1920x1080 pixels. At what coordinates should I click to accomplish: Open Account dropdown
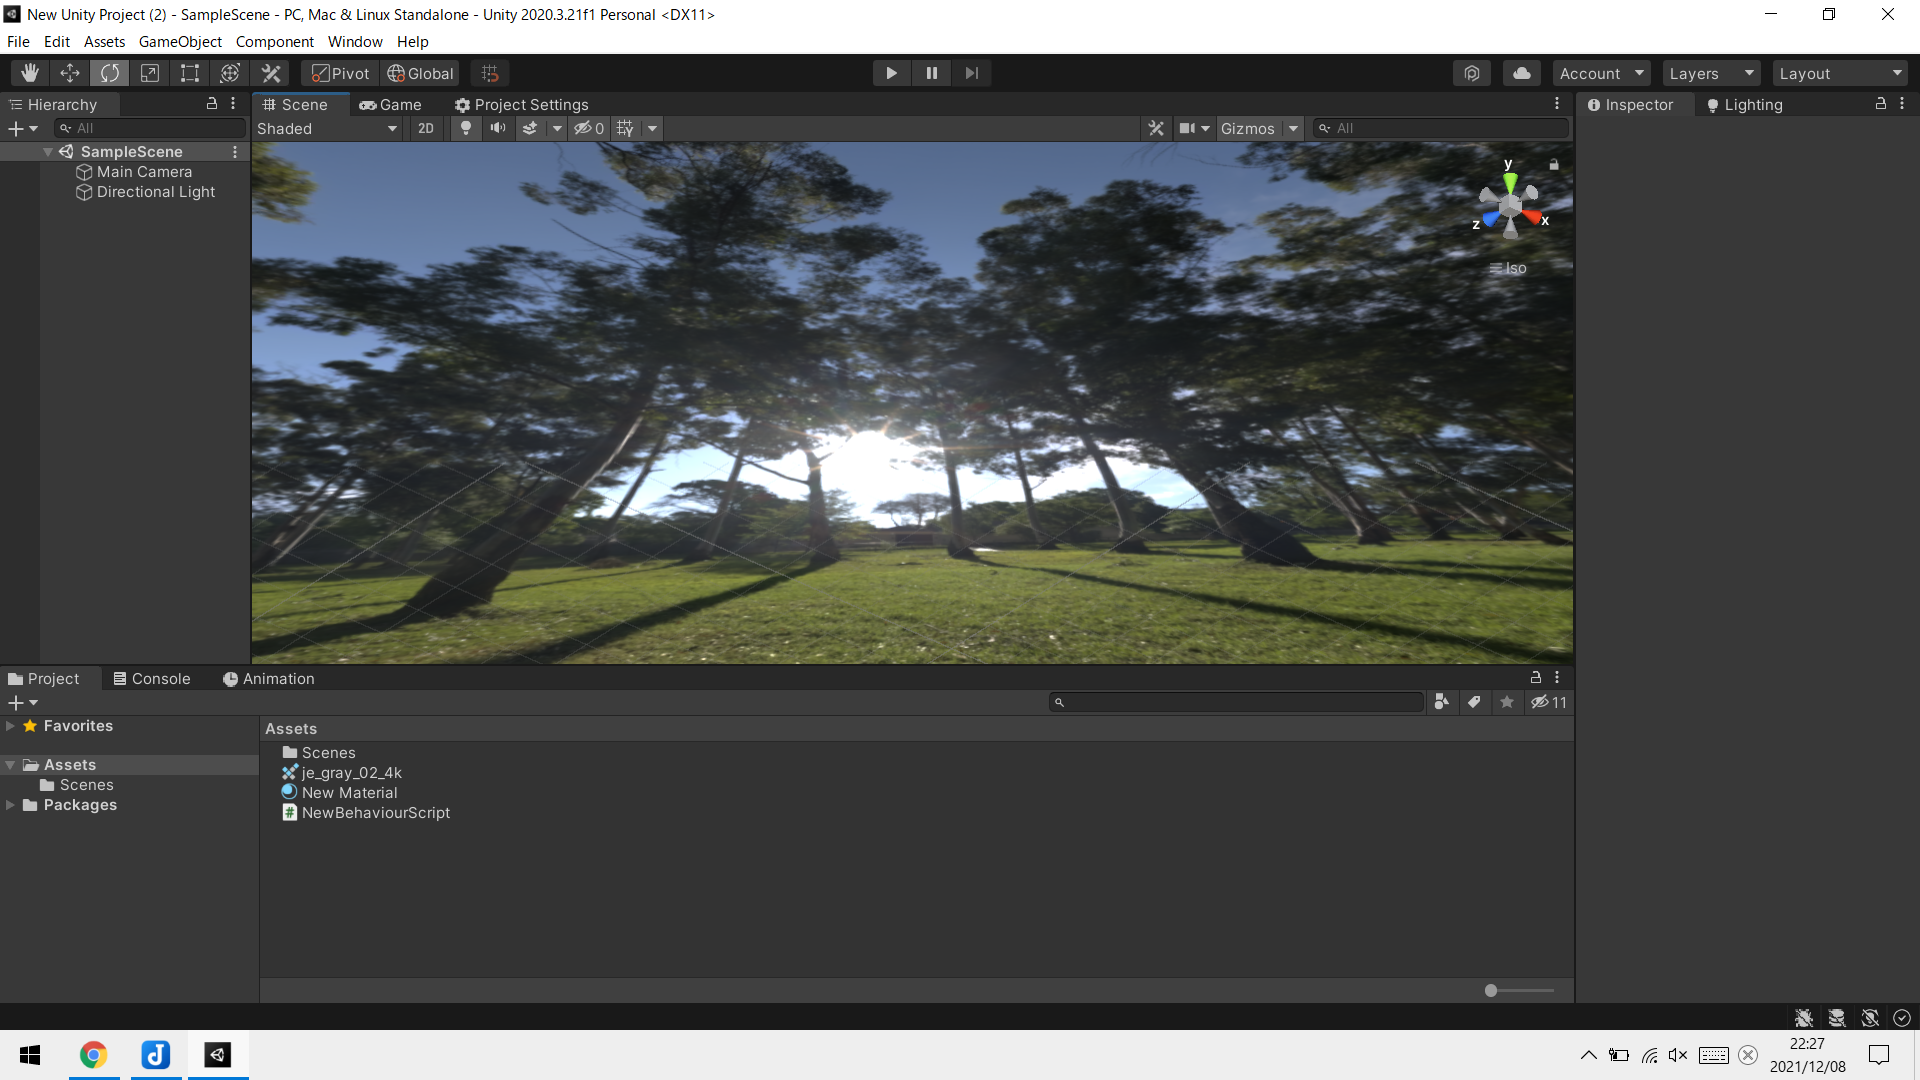pos(1601,73)
